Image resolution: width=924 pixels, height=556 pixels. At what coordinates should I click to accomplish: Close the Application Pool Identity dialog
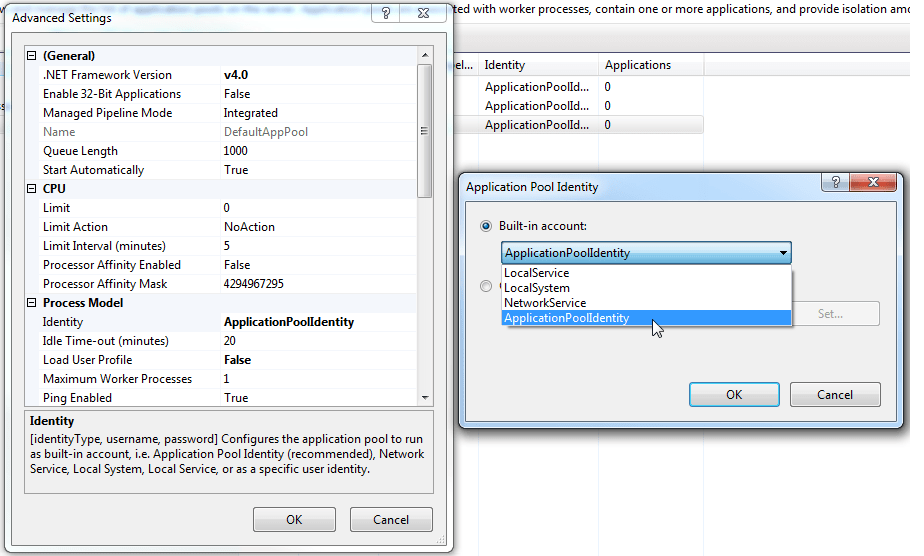(x=873, y=182)
